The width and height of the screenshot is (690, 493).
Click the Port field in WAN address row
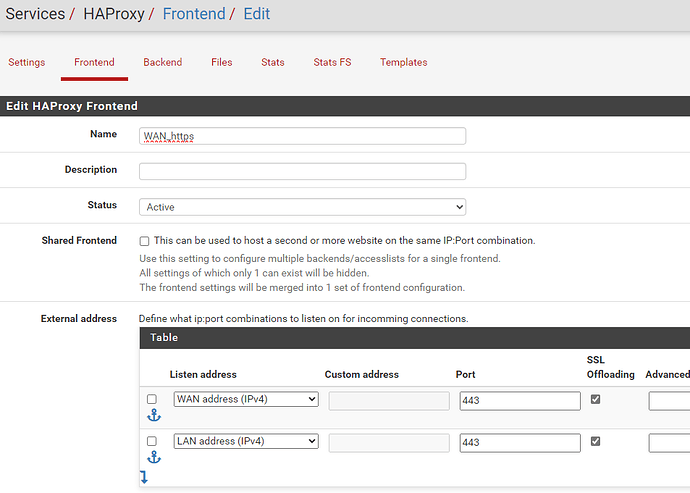pyautogui.click(x=520, y=401)
